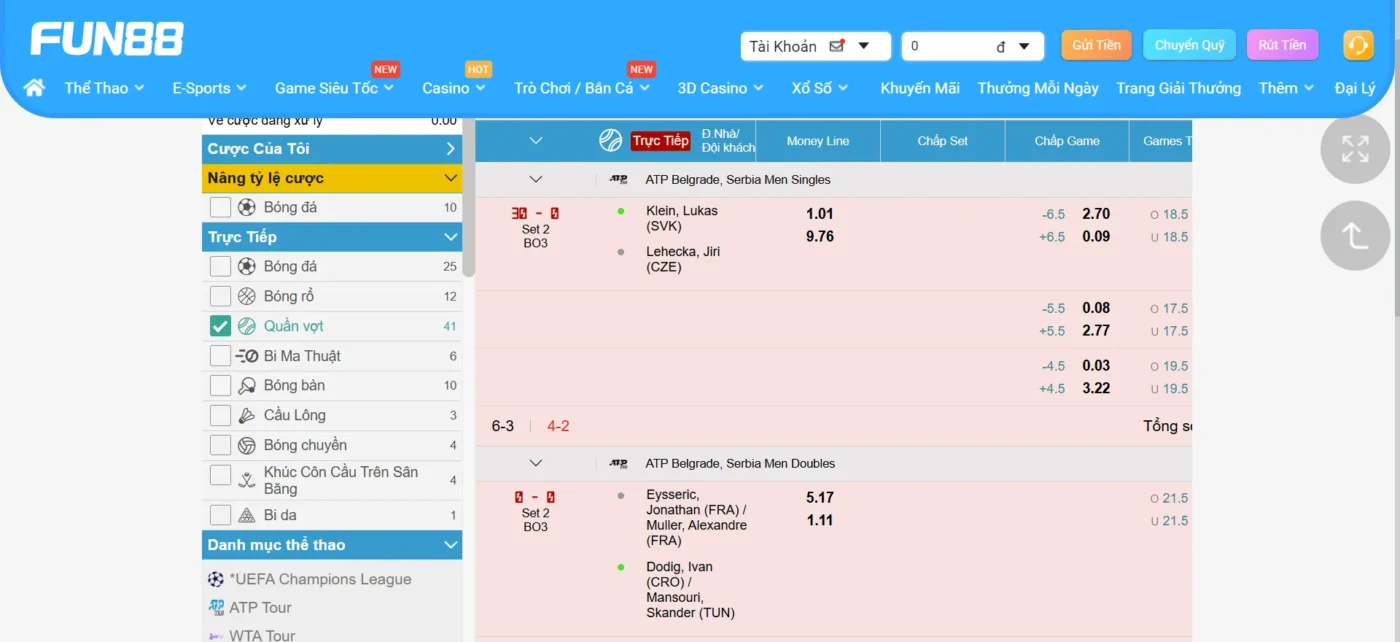The image size is (1400, 642).
Task: Select Klein Money Line odds 1.01
Action: coord(819,214)
